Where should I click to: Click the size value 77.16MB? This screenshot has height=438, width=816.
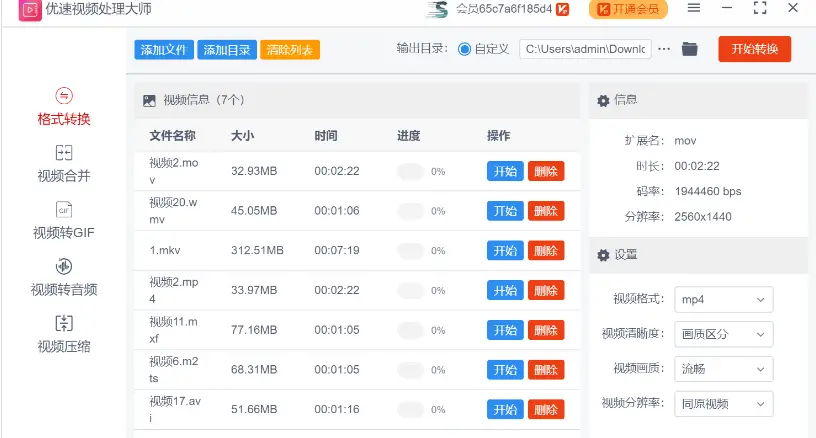[254, 330]
